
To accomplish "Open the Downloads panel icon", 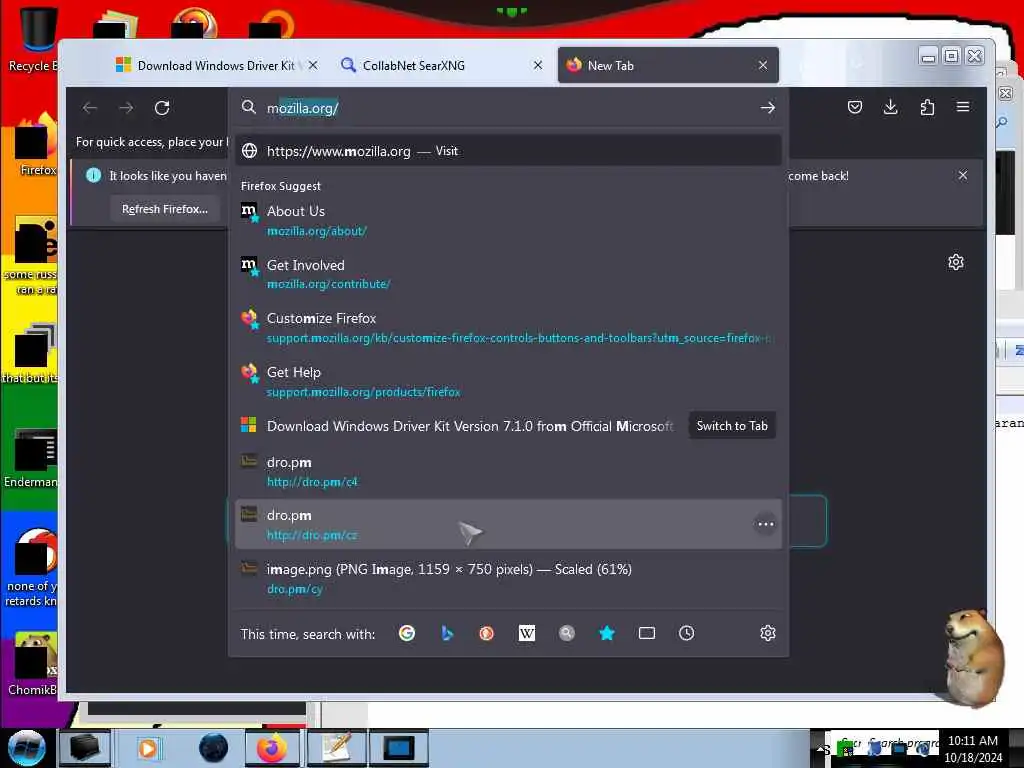I will [890, 107].
